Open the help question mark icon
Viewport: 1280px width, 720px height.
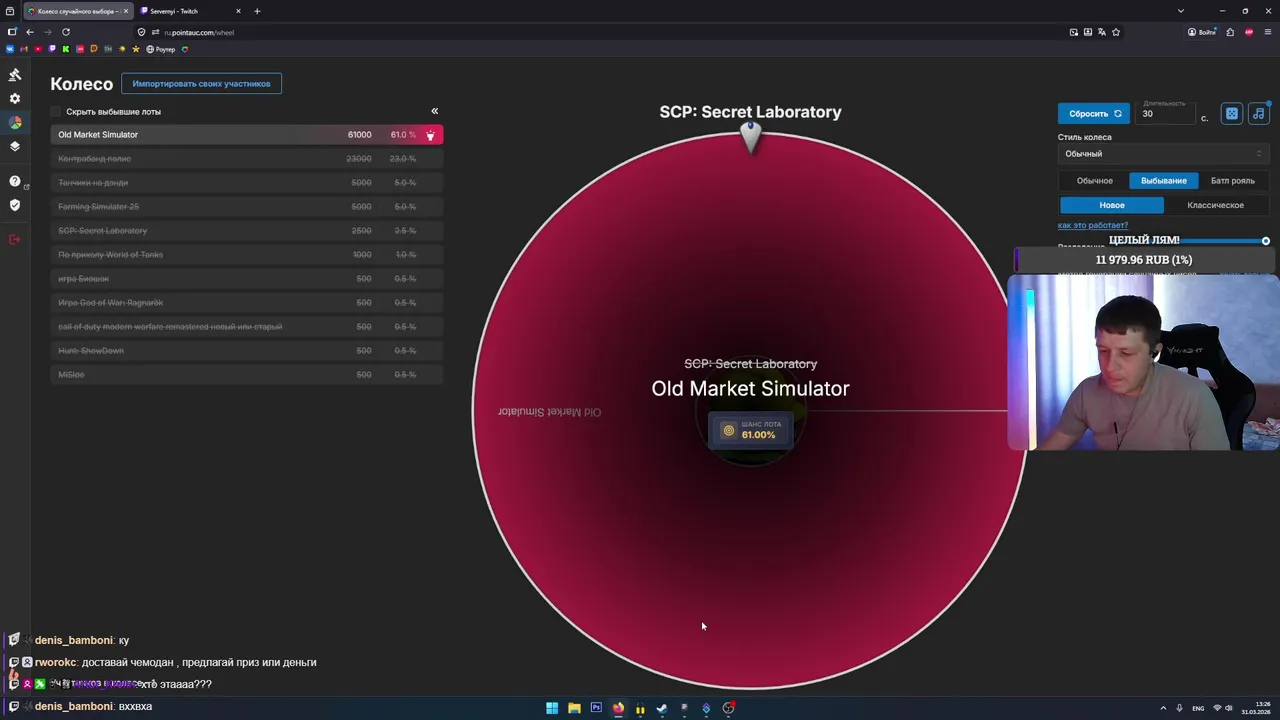click(x=15, y=181)
